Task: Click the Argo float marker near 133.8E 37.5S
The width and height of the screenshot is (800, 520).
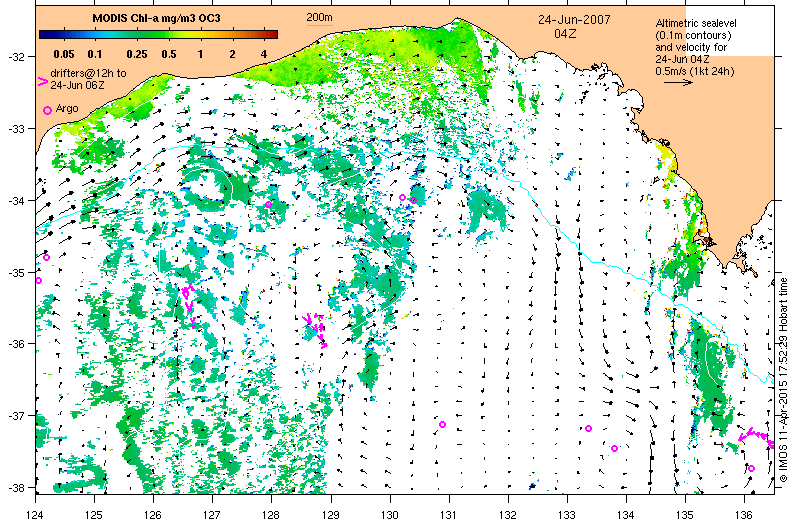Action: tap(614, 449)
